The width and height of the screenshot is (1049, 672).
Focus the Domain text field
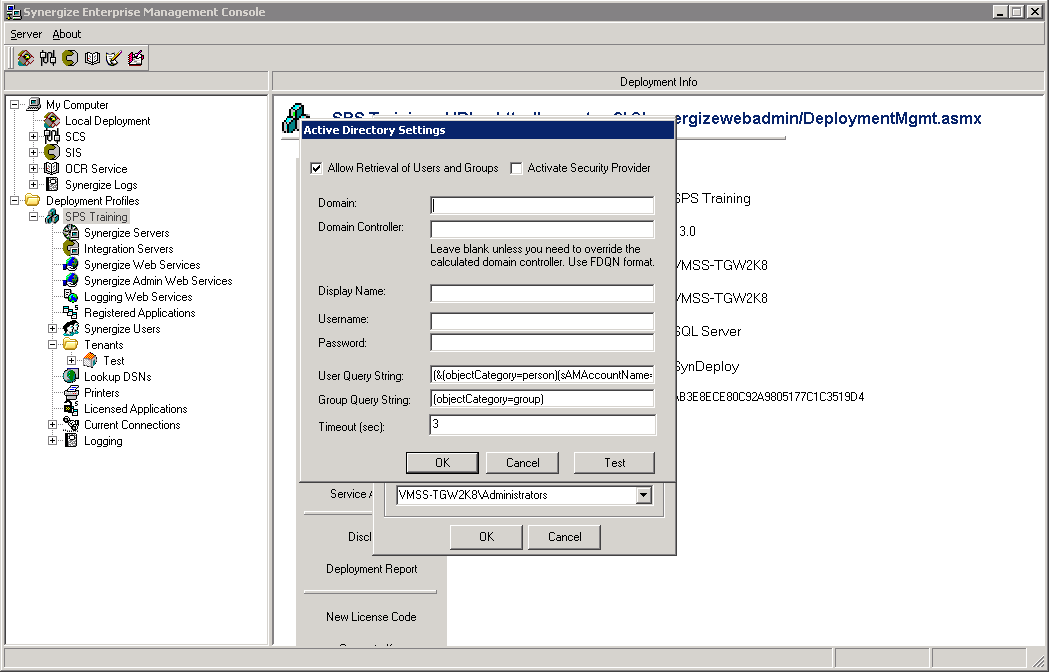542,205
